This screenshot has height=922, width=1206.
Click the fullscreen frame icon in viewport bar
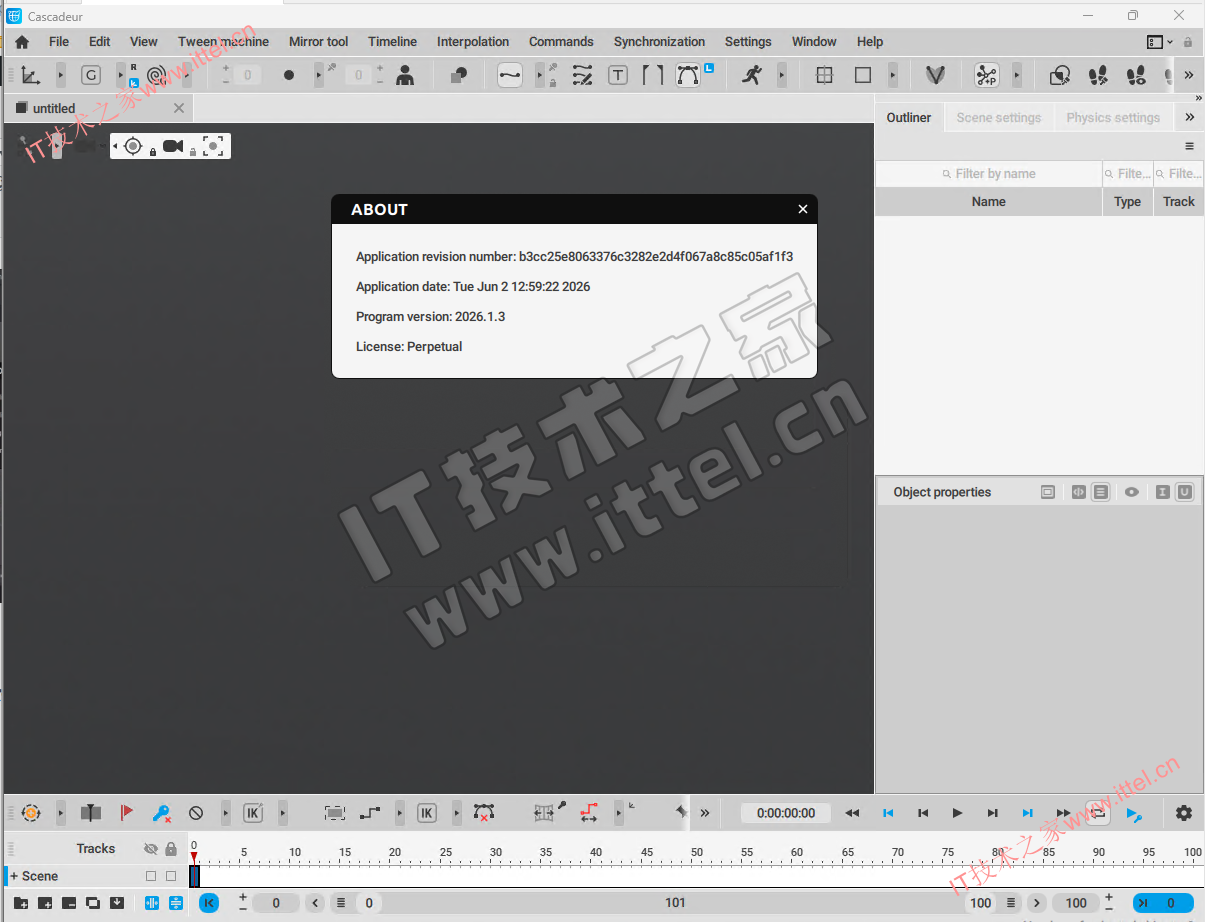[x=212, y=146]
